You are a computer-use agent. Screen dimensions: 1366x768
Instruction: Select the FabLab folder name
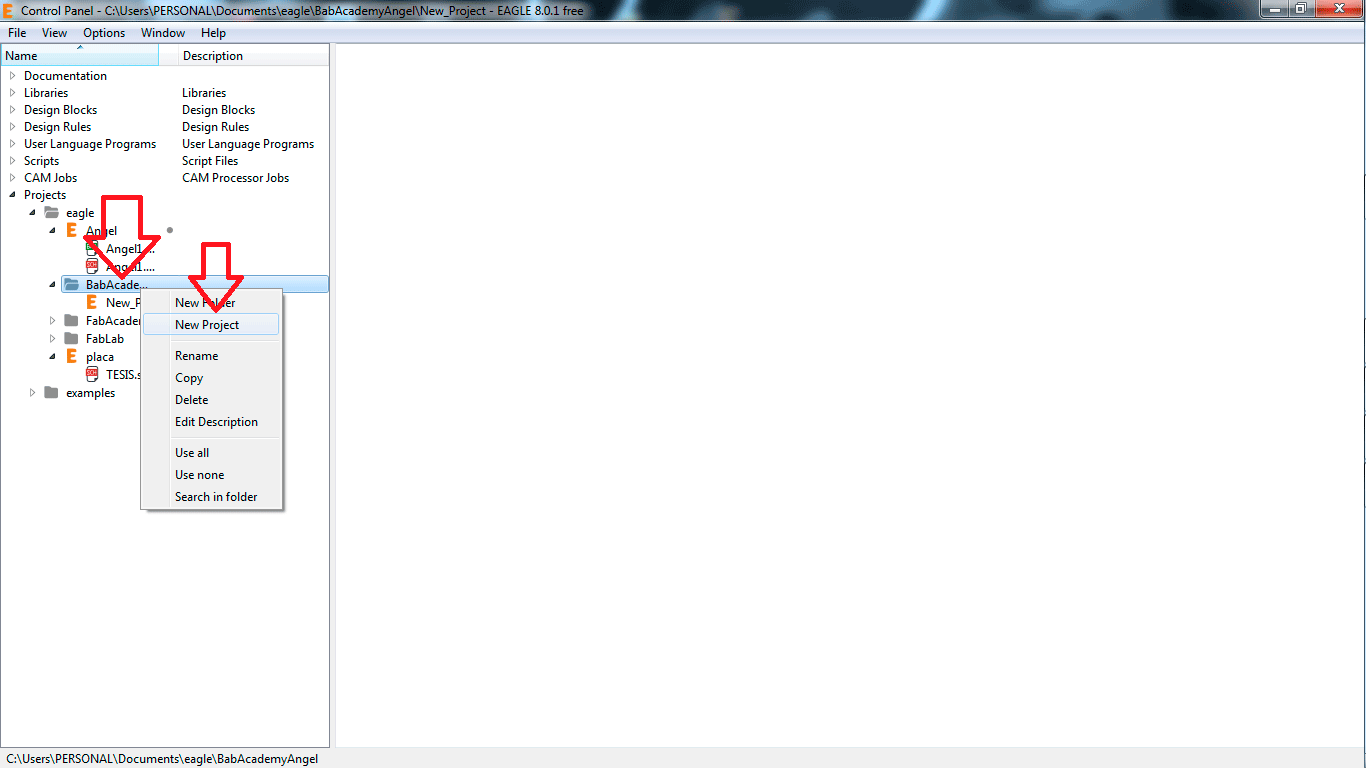point(105,339)
